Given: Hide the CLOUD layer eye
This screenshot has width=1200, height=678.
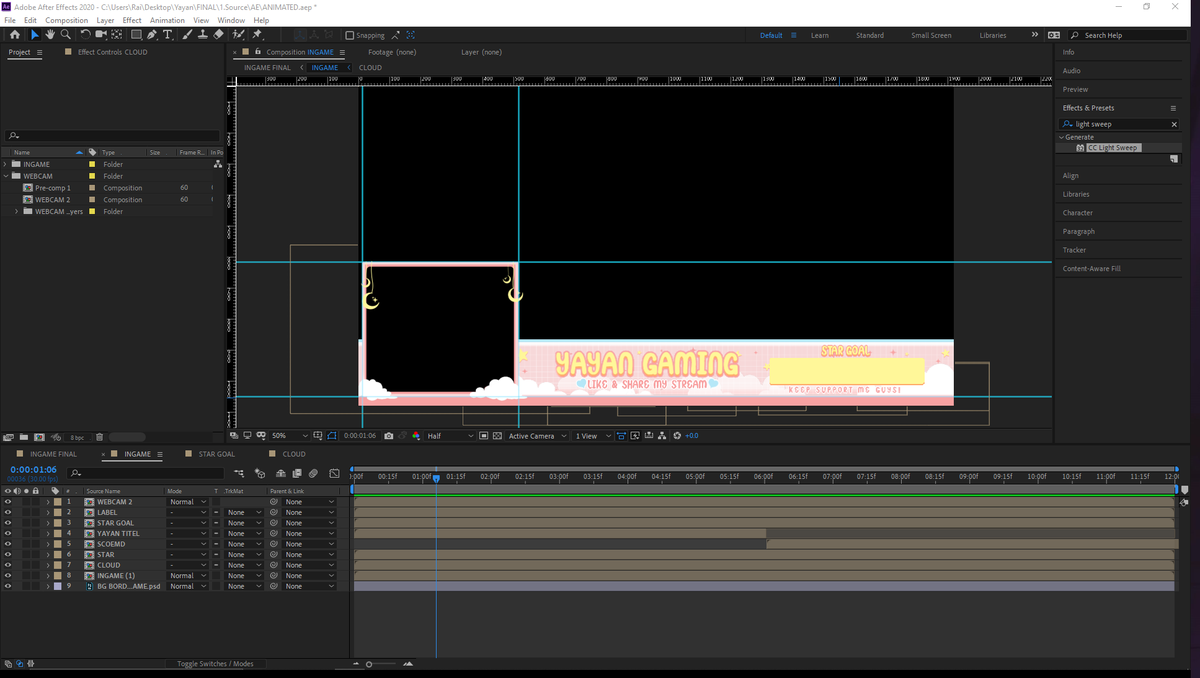Looking at the screenshot, I should (8, 565).
